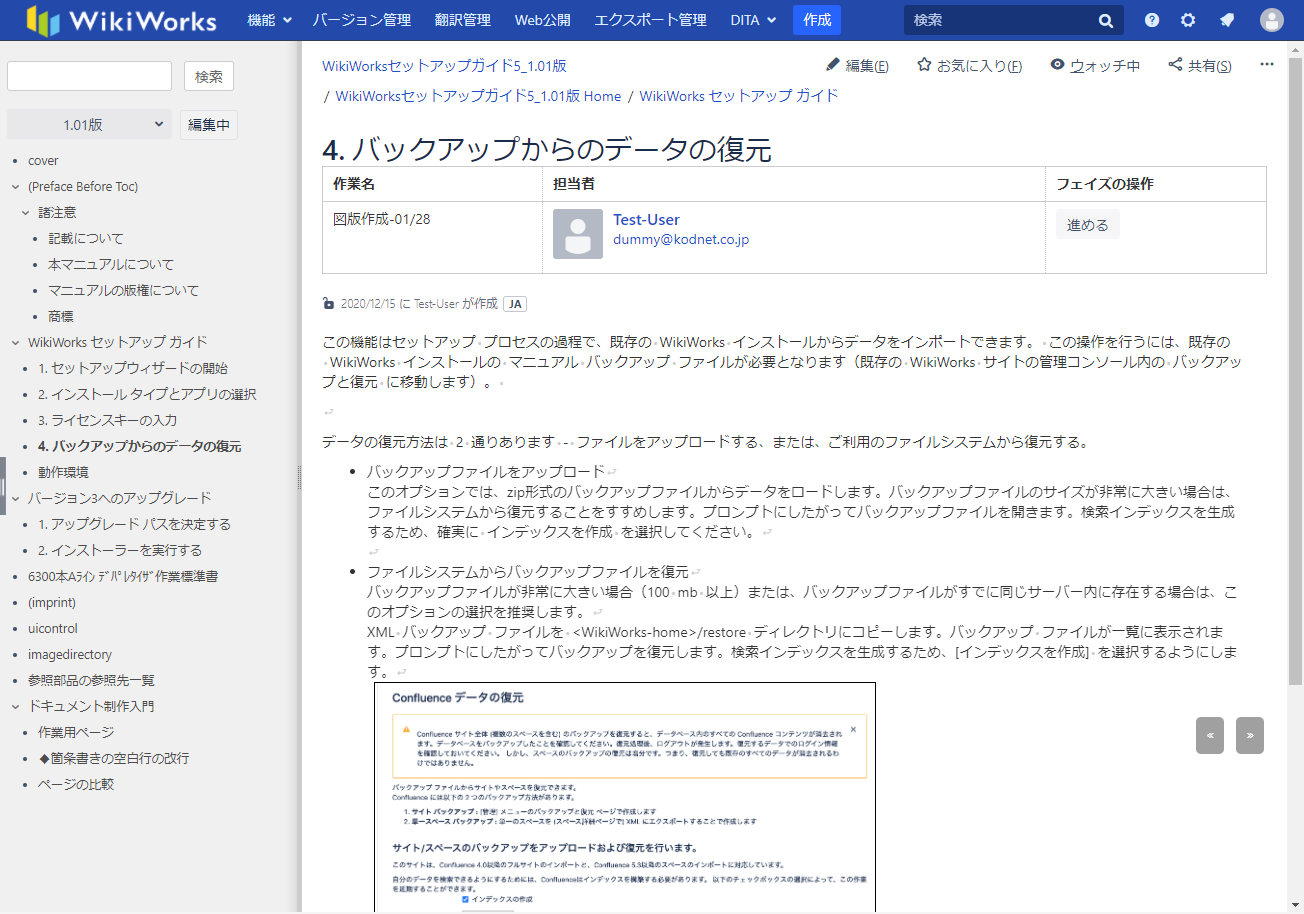Toggle the ウォッチ中 watch status
The image size is (1304, 914).
pyautogui.click(x=1095, y=66)
